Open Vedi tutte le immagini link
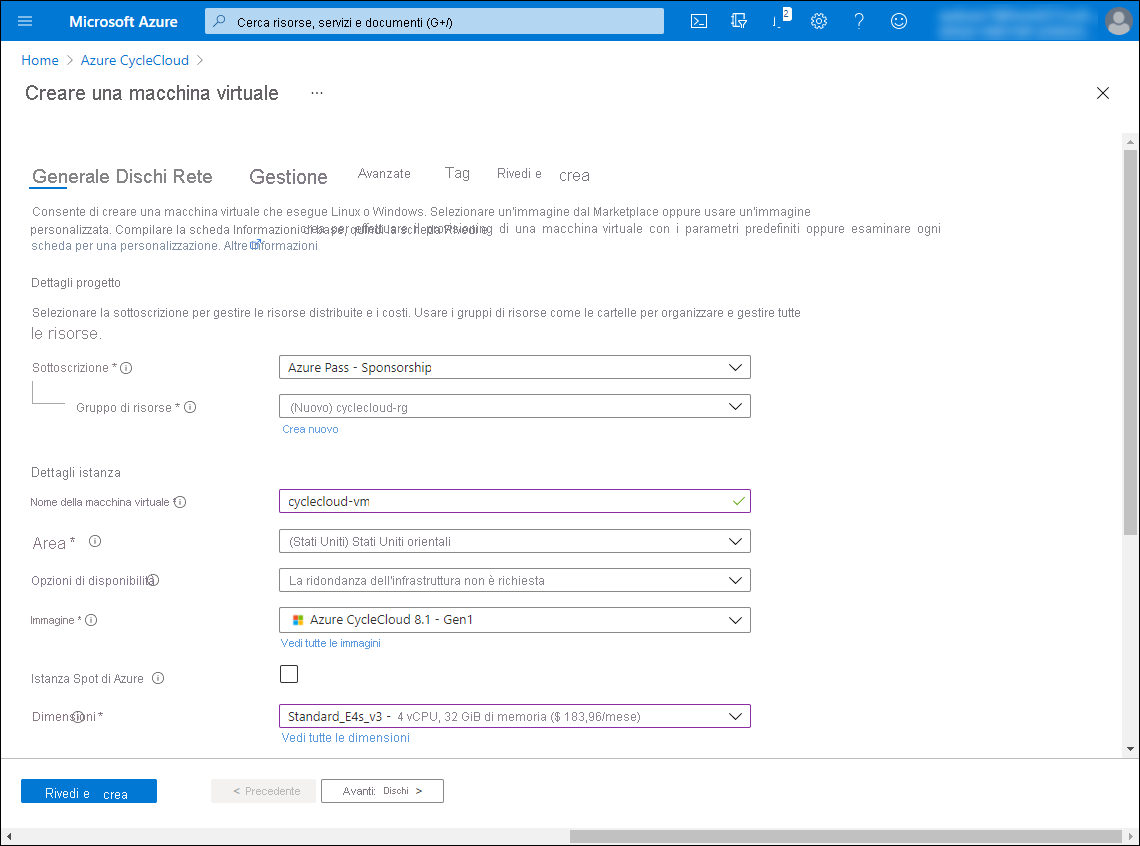The image size is (1140, 846). pos(330,643)
